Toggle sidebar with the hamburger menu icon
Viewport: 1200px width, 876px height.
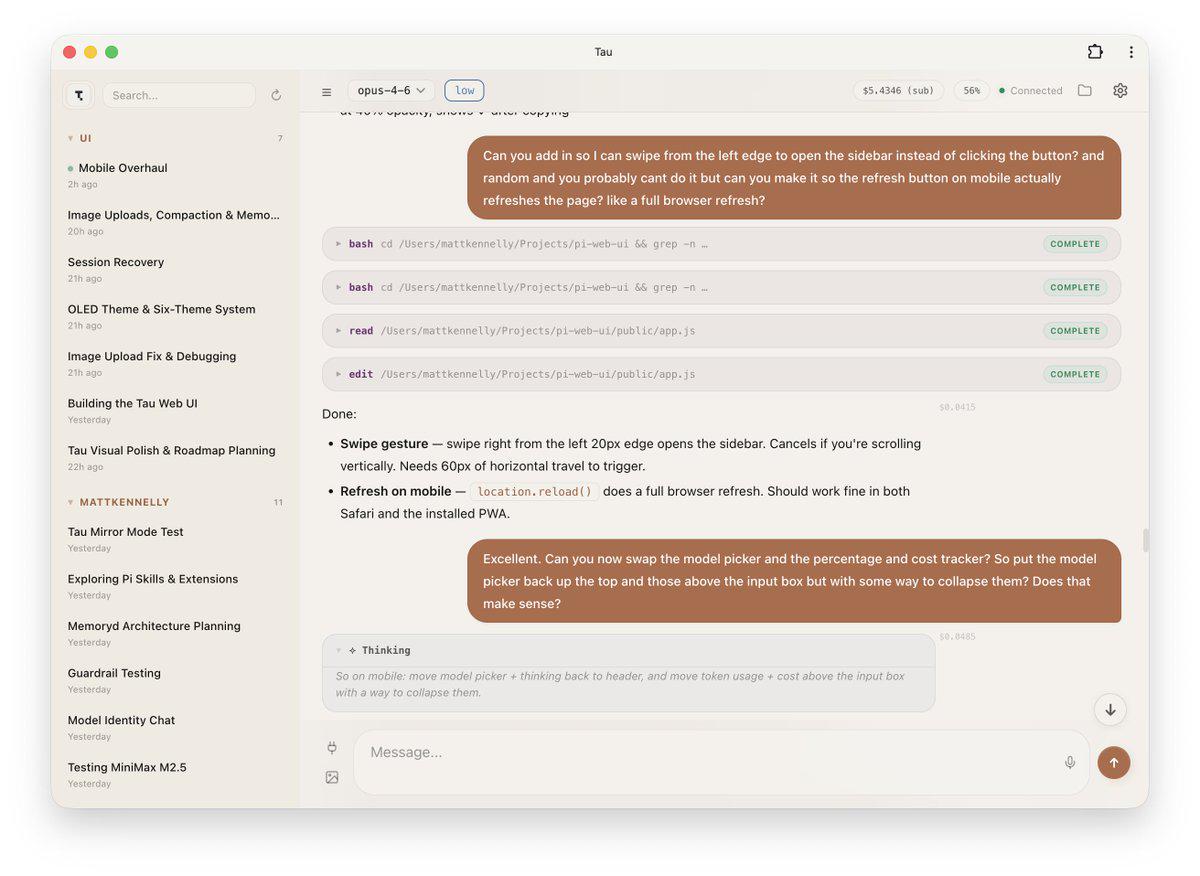326,91
